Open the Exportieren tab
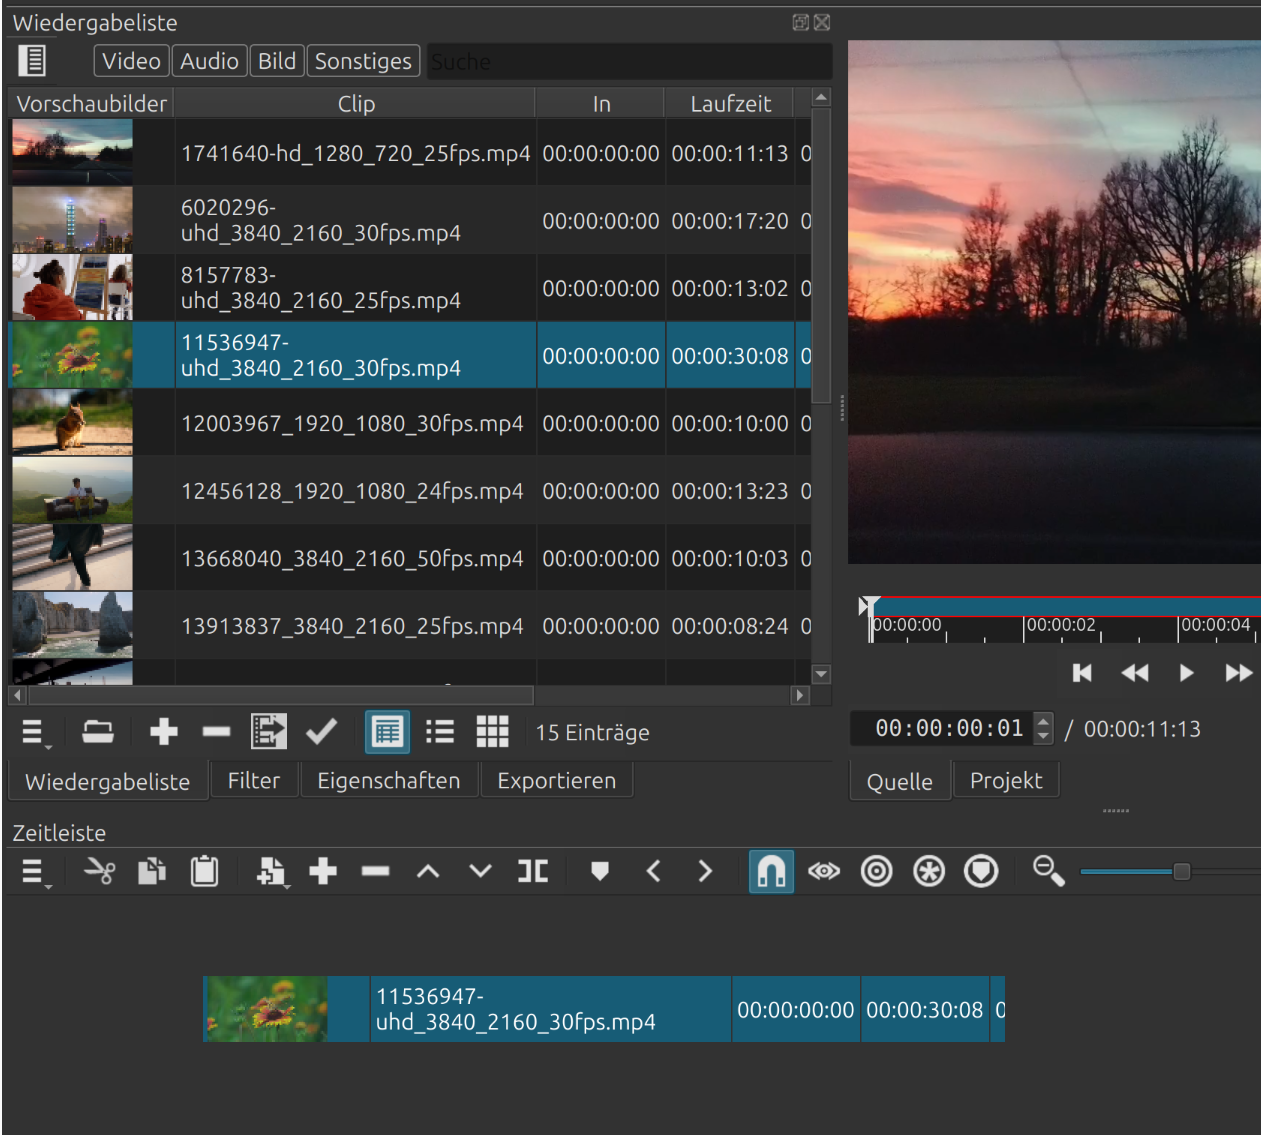Viewport: 1261px width, 1135px height. click(556, 781)
